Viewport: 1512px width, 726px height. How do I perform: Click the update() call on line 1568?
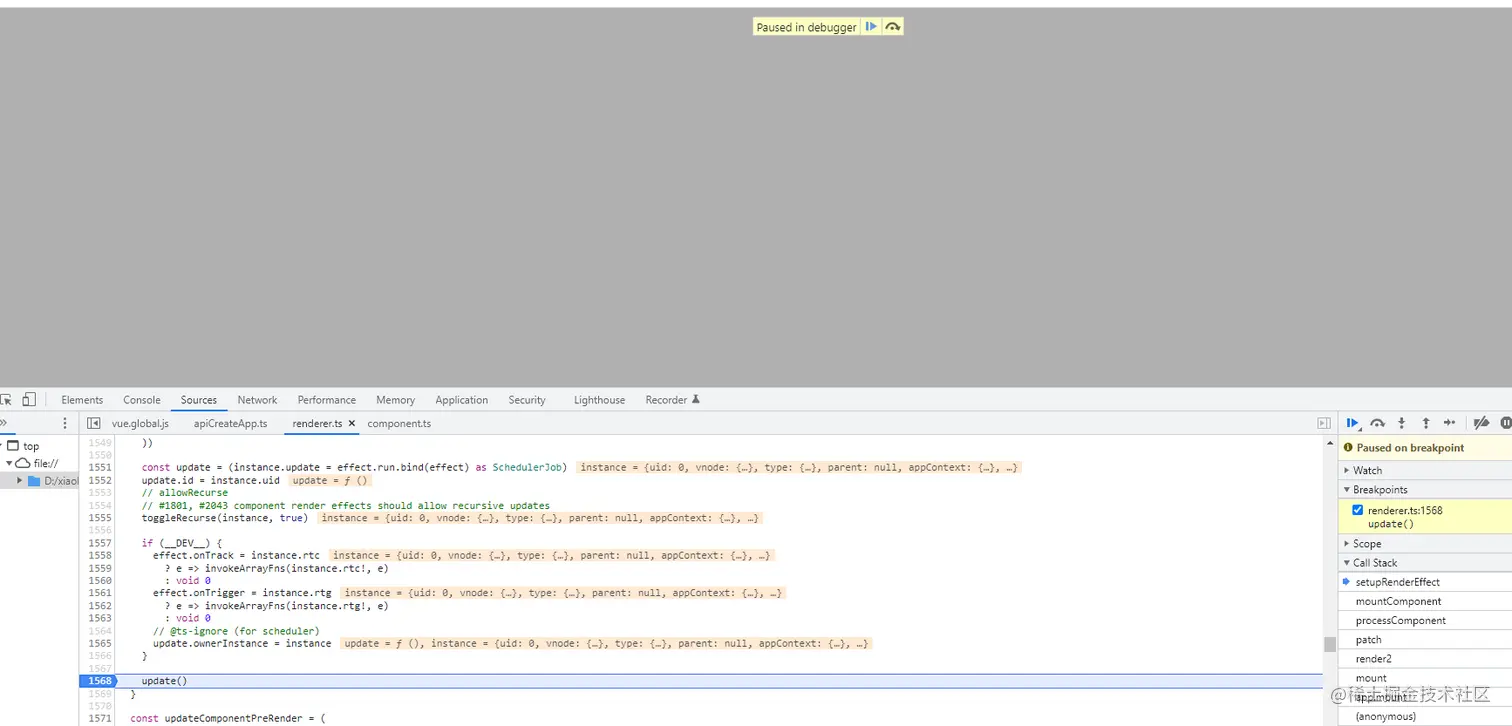tap(164, 681)
